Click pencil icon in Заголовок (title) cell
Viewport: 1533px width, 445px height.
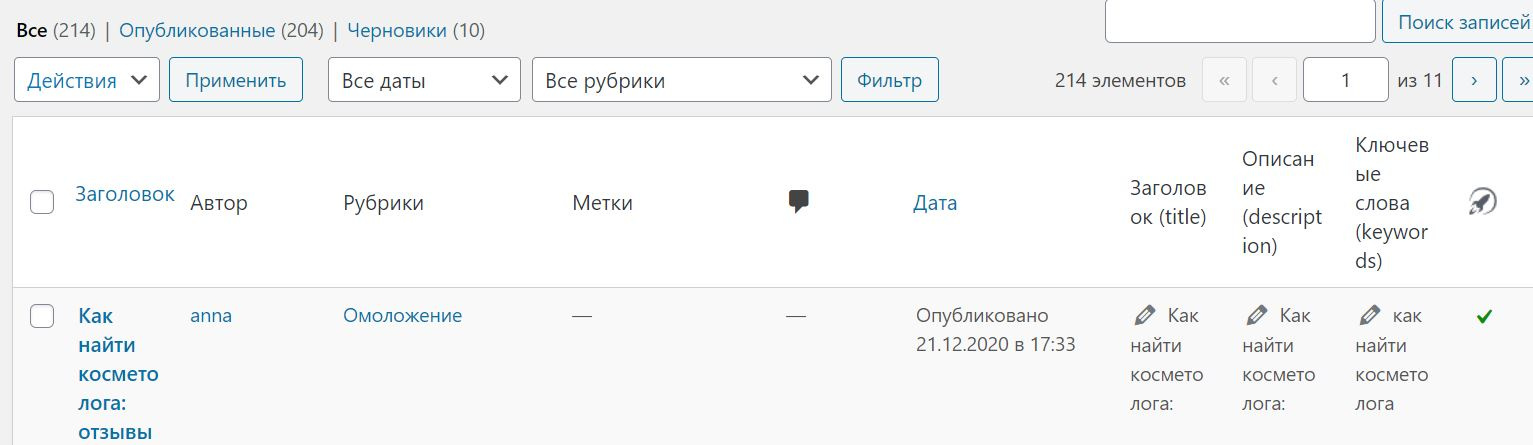pos(1145,317)
